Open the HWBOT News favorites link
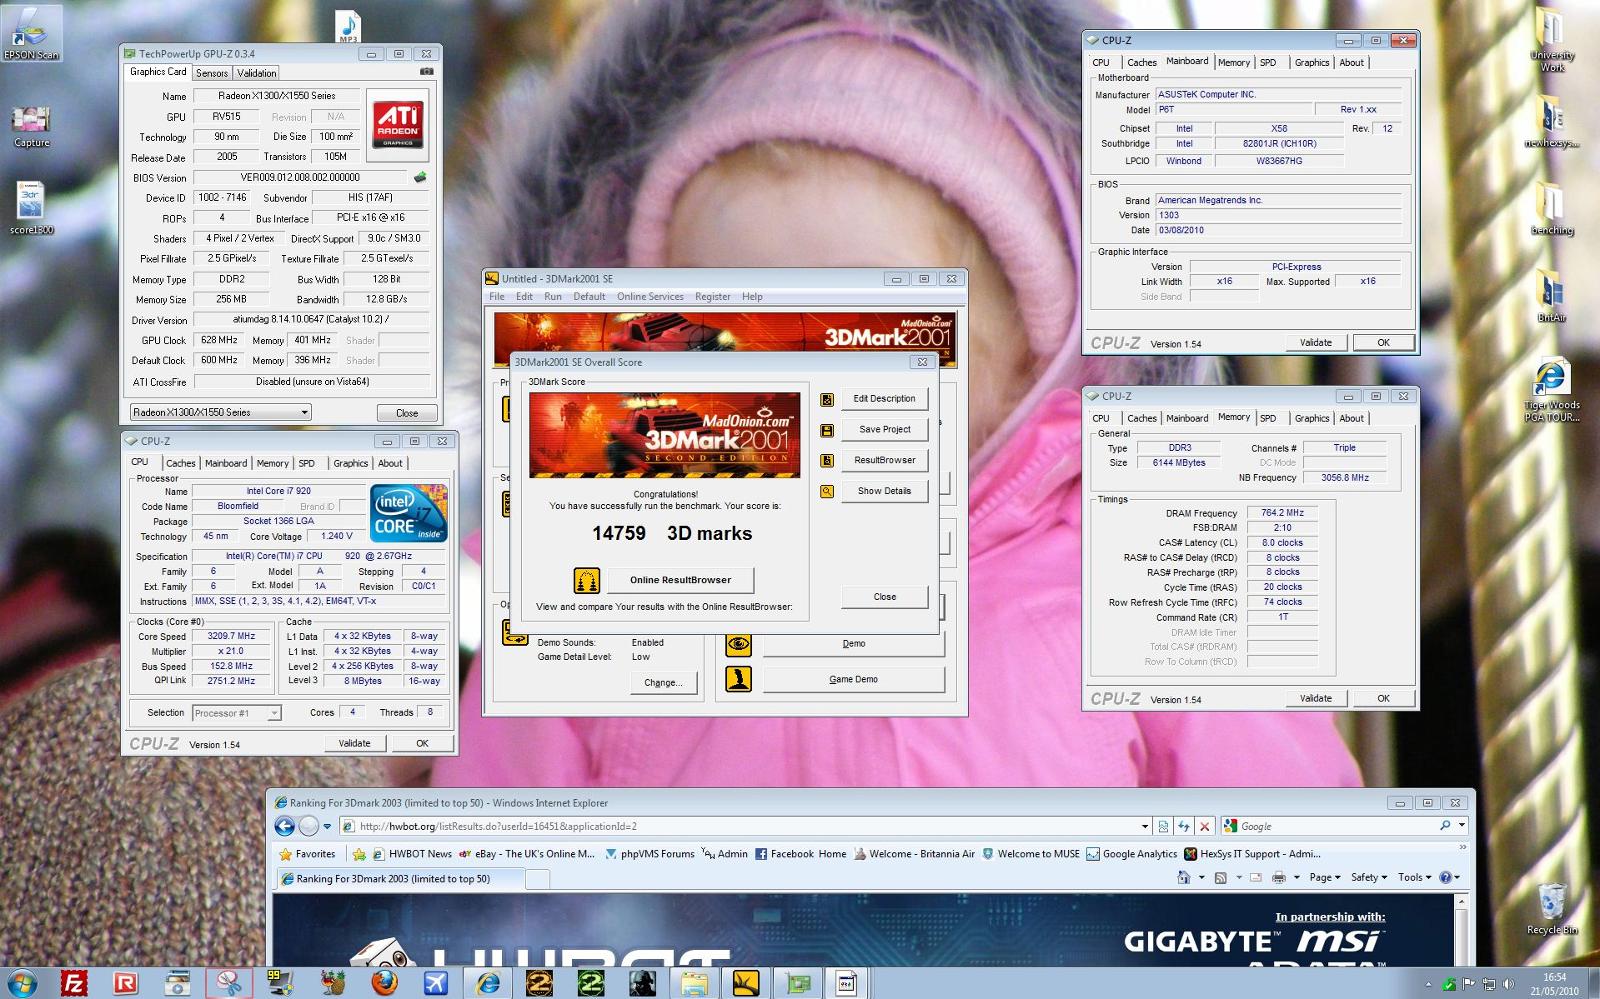The image size is (1600, 999). [412, 854]
